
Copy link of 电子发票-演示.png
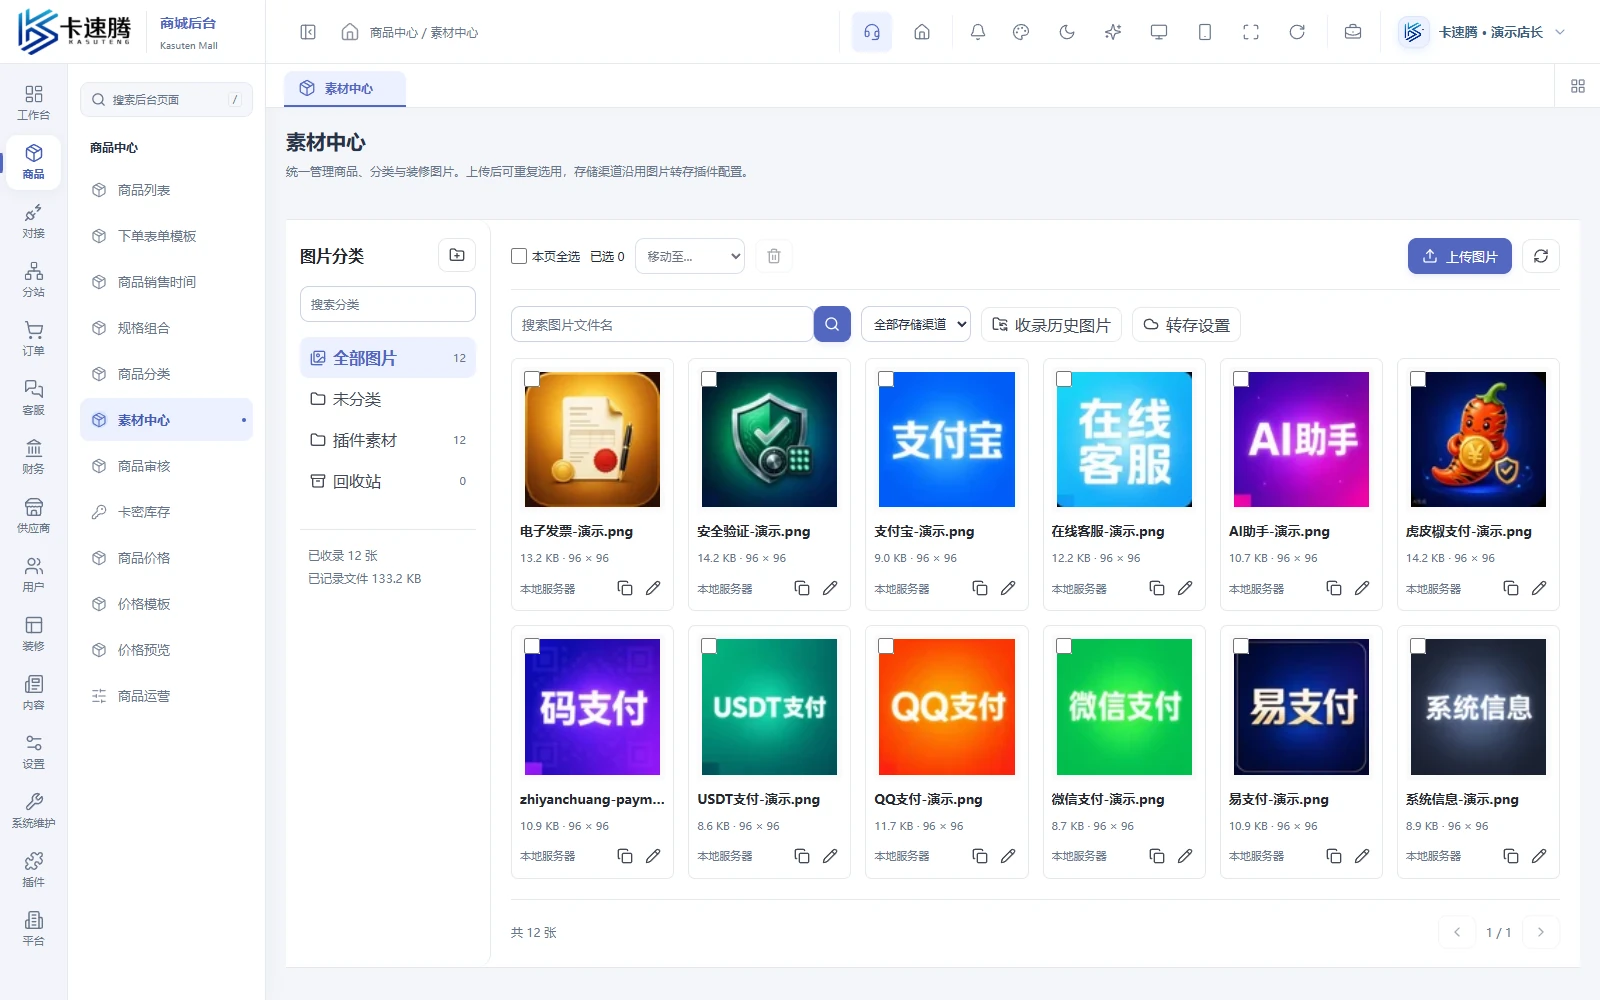point(625,588)
